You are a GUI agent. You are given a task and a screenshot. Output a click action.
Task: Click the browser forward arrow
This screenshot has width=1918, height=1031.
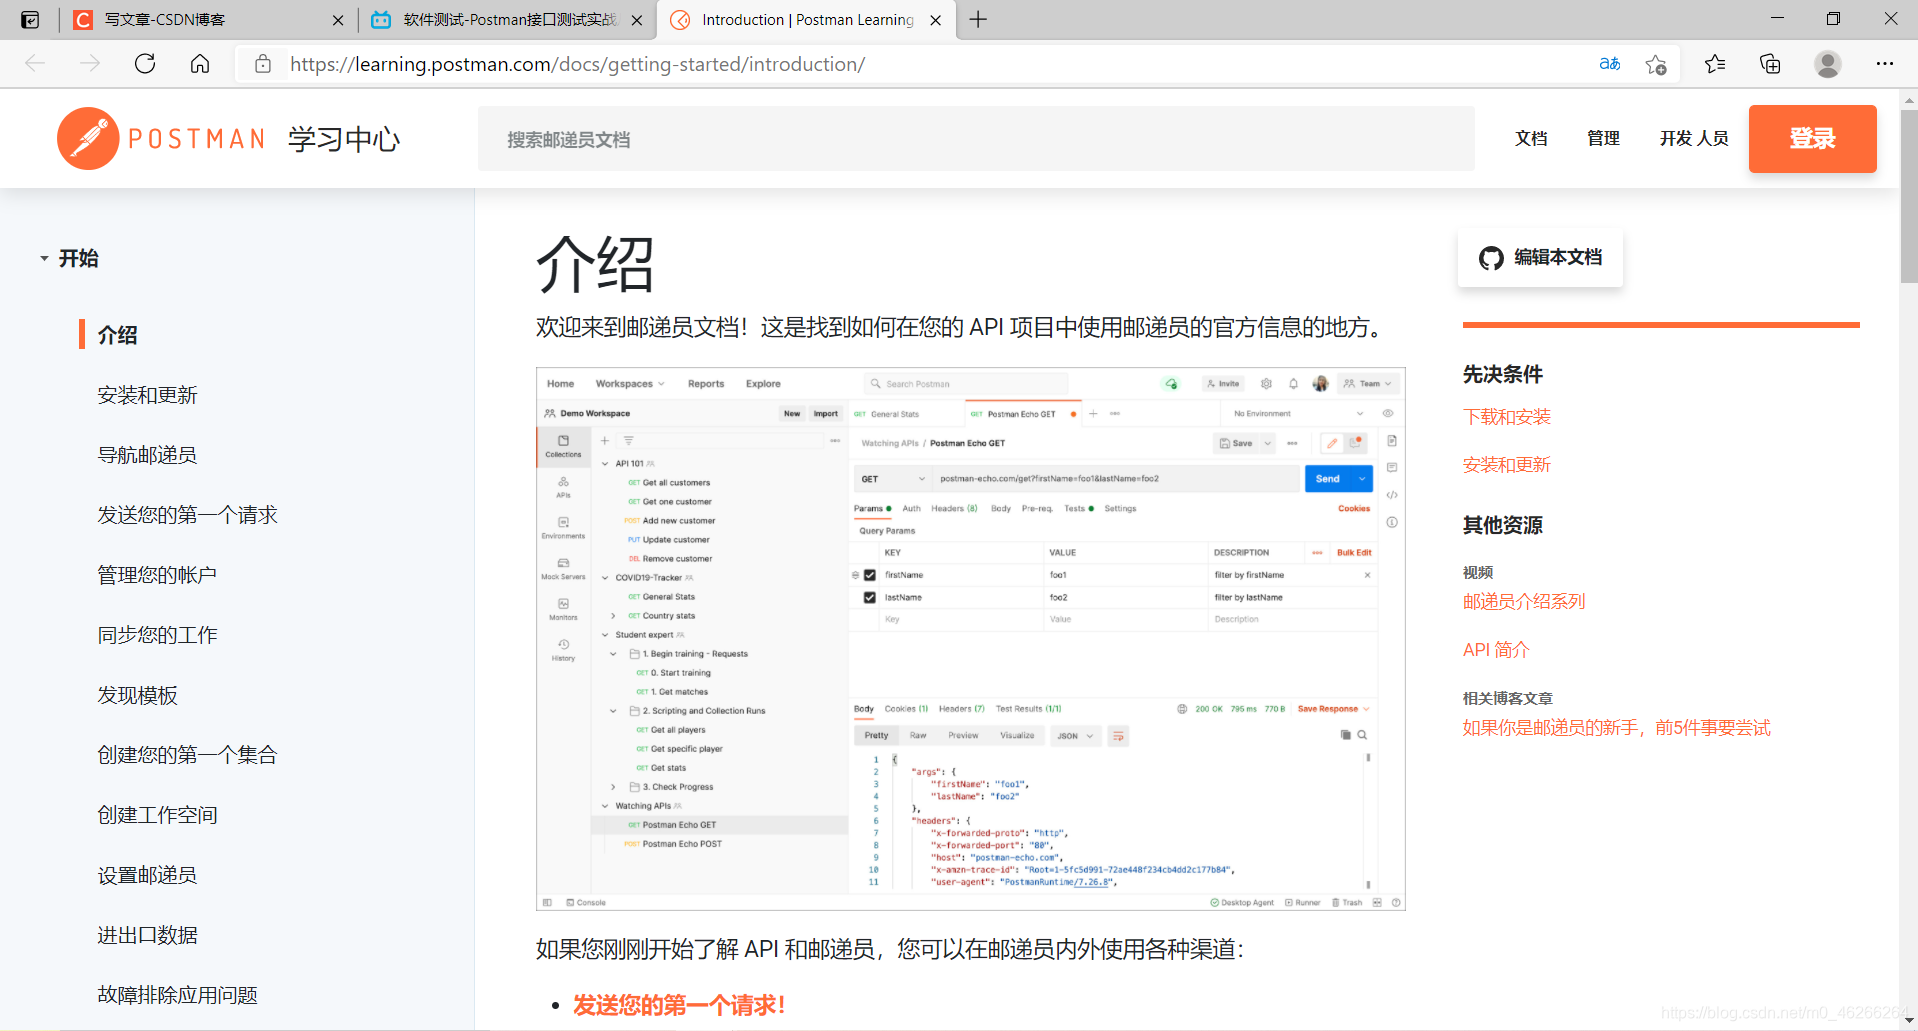pyautogui.click(x=90, y=64)
